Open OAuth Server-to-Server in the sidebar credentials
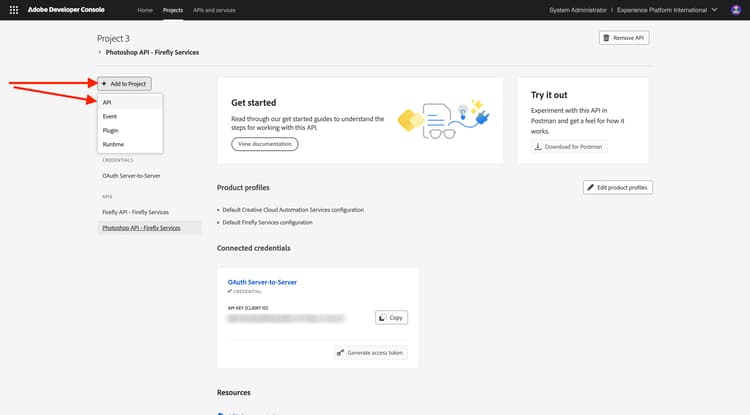750x415 pixels. 131,175
